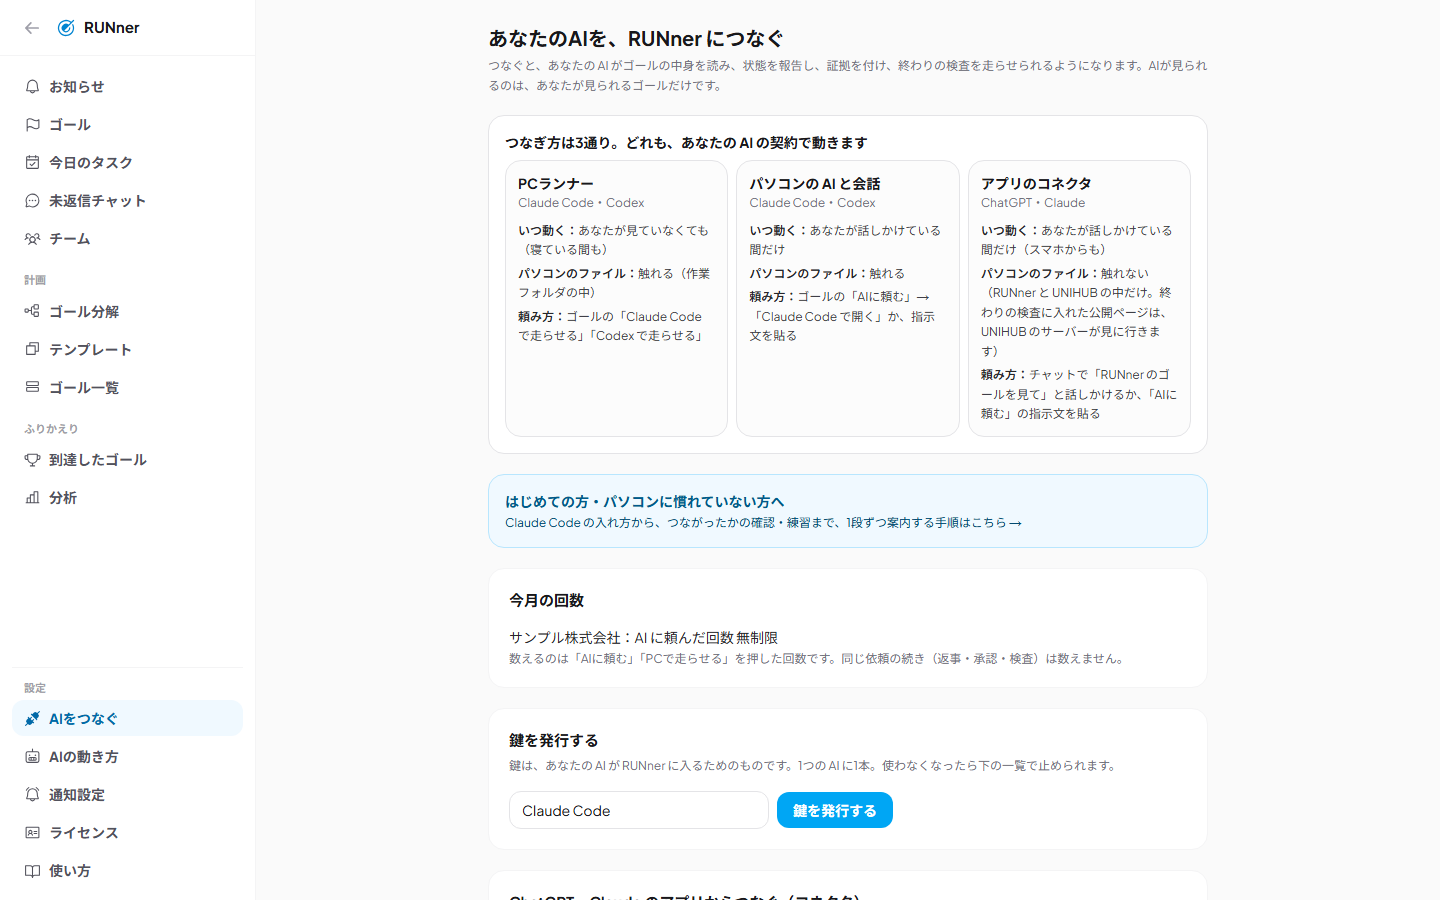Go to 今日のタスク in the sidebar
This screenshot has width=1440, height=900.
127,163
